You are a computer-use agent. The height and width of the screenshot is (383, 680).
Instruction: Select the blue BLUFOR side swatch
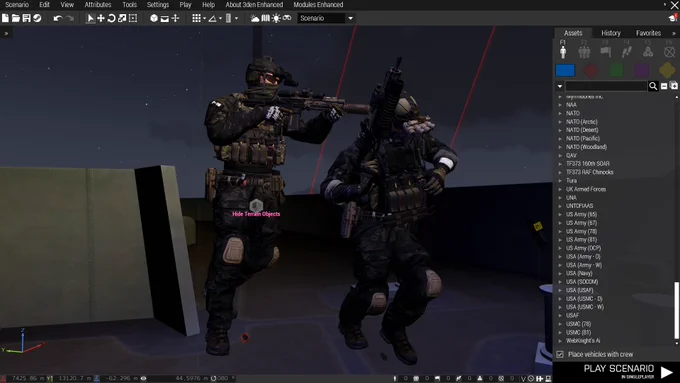565,70
